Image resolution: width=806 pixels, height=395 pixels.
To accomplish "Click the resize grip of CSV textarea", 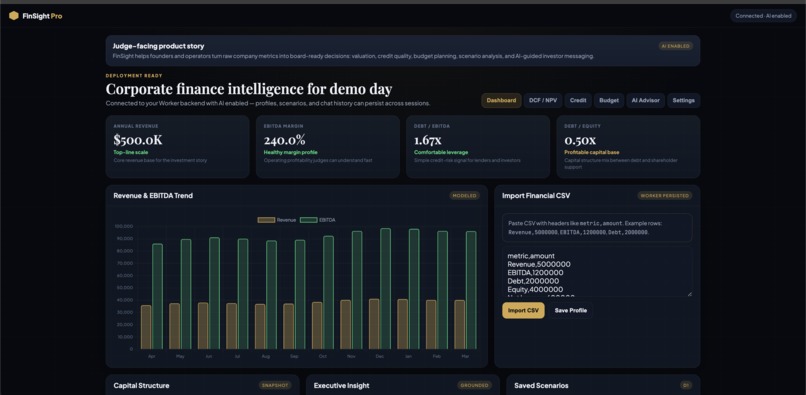I will (689, 294).
